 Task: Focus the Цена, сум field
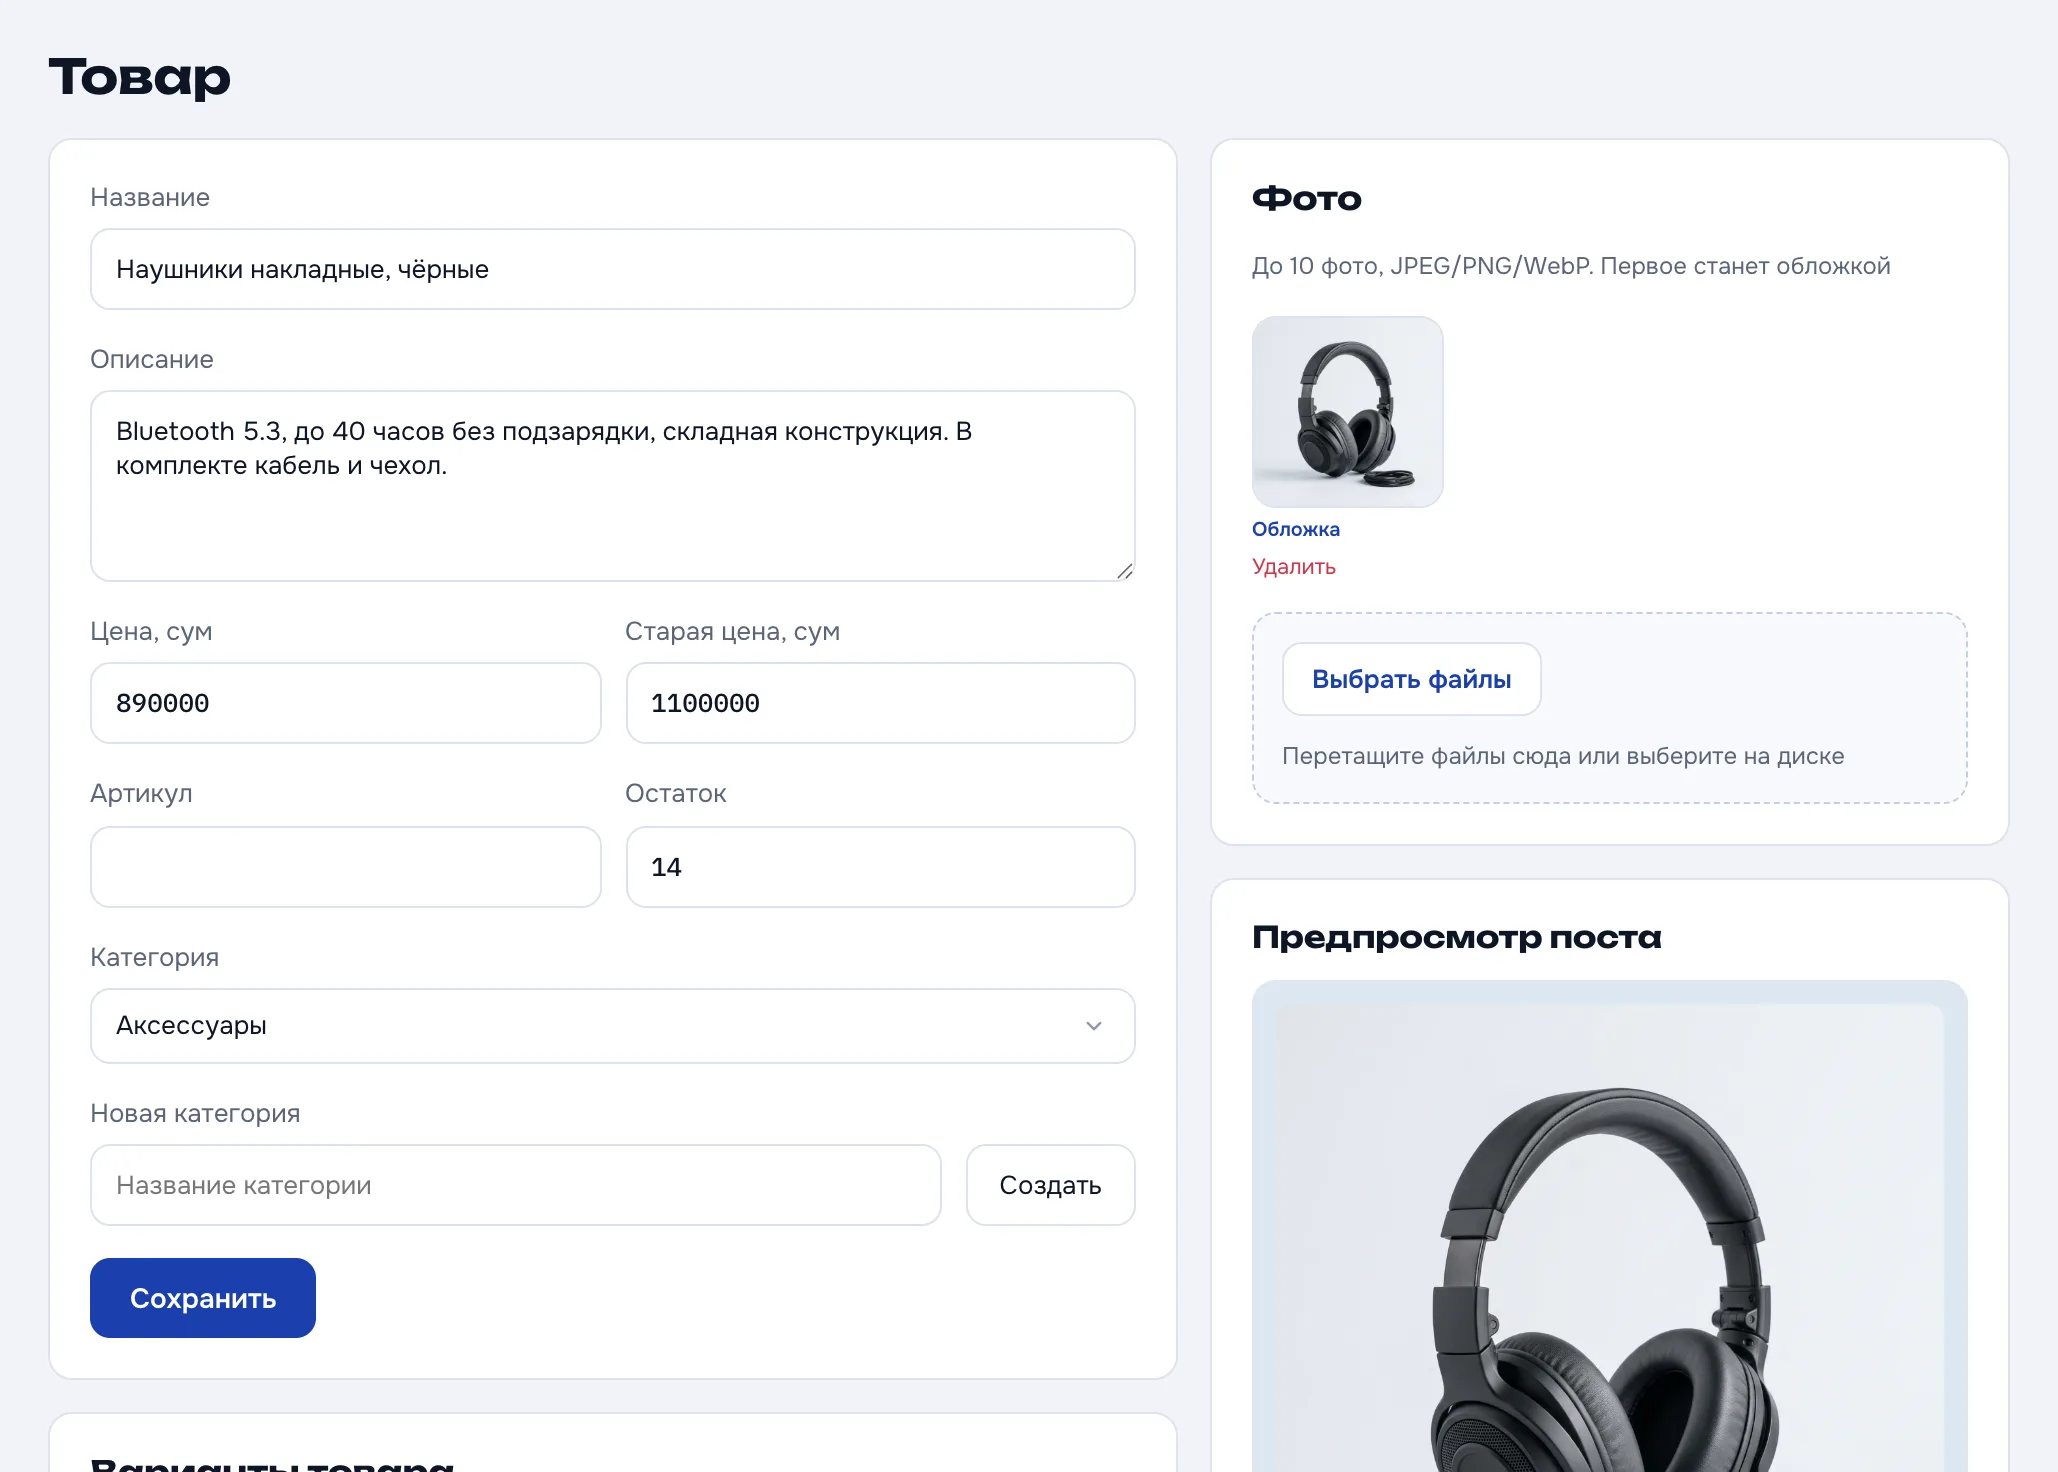point(345,703)
